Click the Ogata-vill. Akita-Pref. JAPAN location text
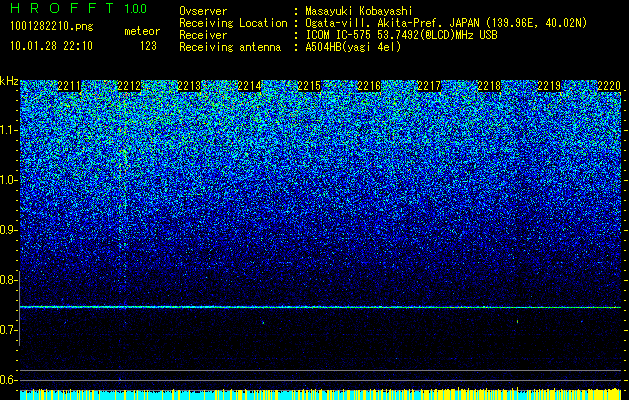Viewport: 629px width, 400px height. pyautogui.click(x=445, y=23)
